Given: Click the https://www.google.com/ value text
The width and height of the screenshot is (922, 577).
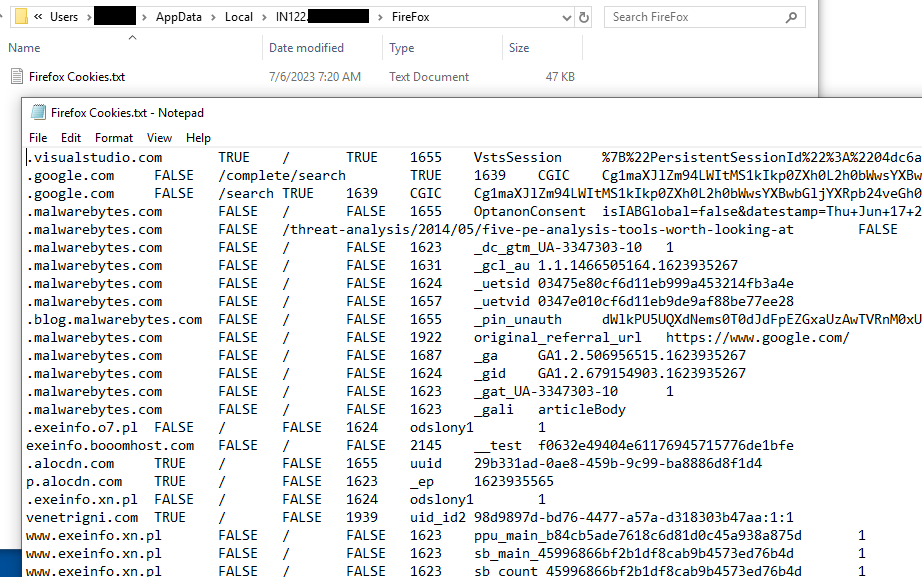Looking at the screenshot, I should point(757,338).
